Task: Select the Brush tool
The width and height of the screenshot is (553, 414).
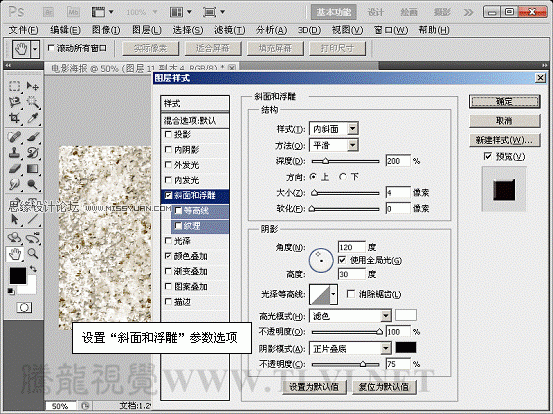Action: pyautogui.click(x=33, y=137)
